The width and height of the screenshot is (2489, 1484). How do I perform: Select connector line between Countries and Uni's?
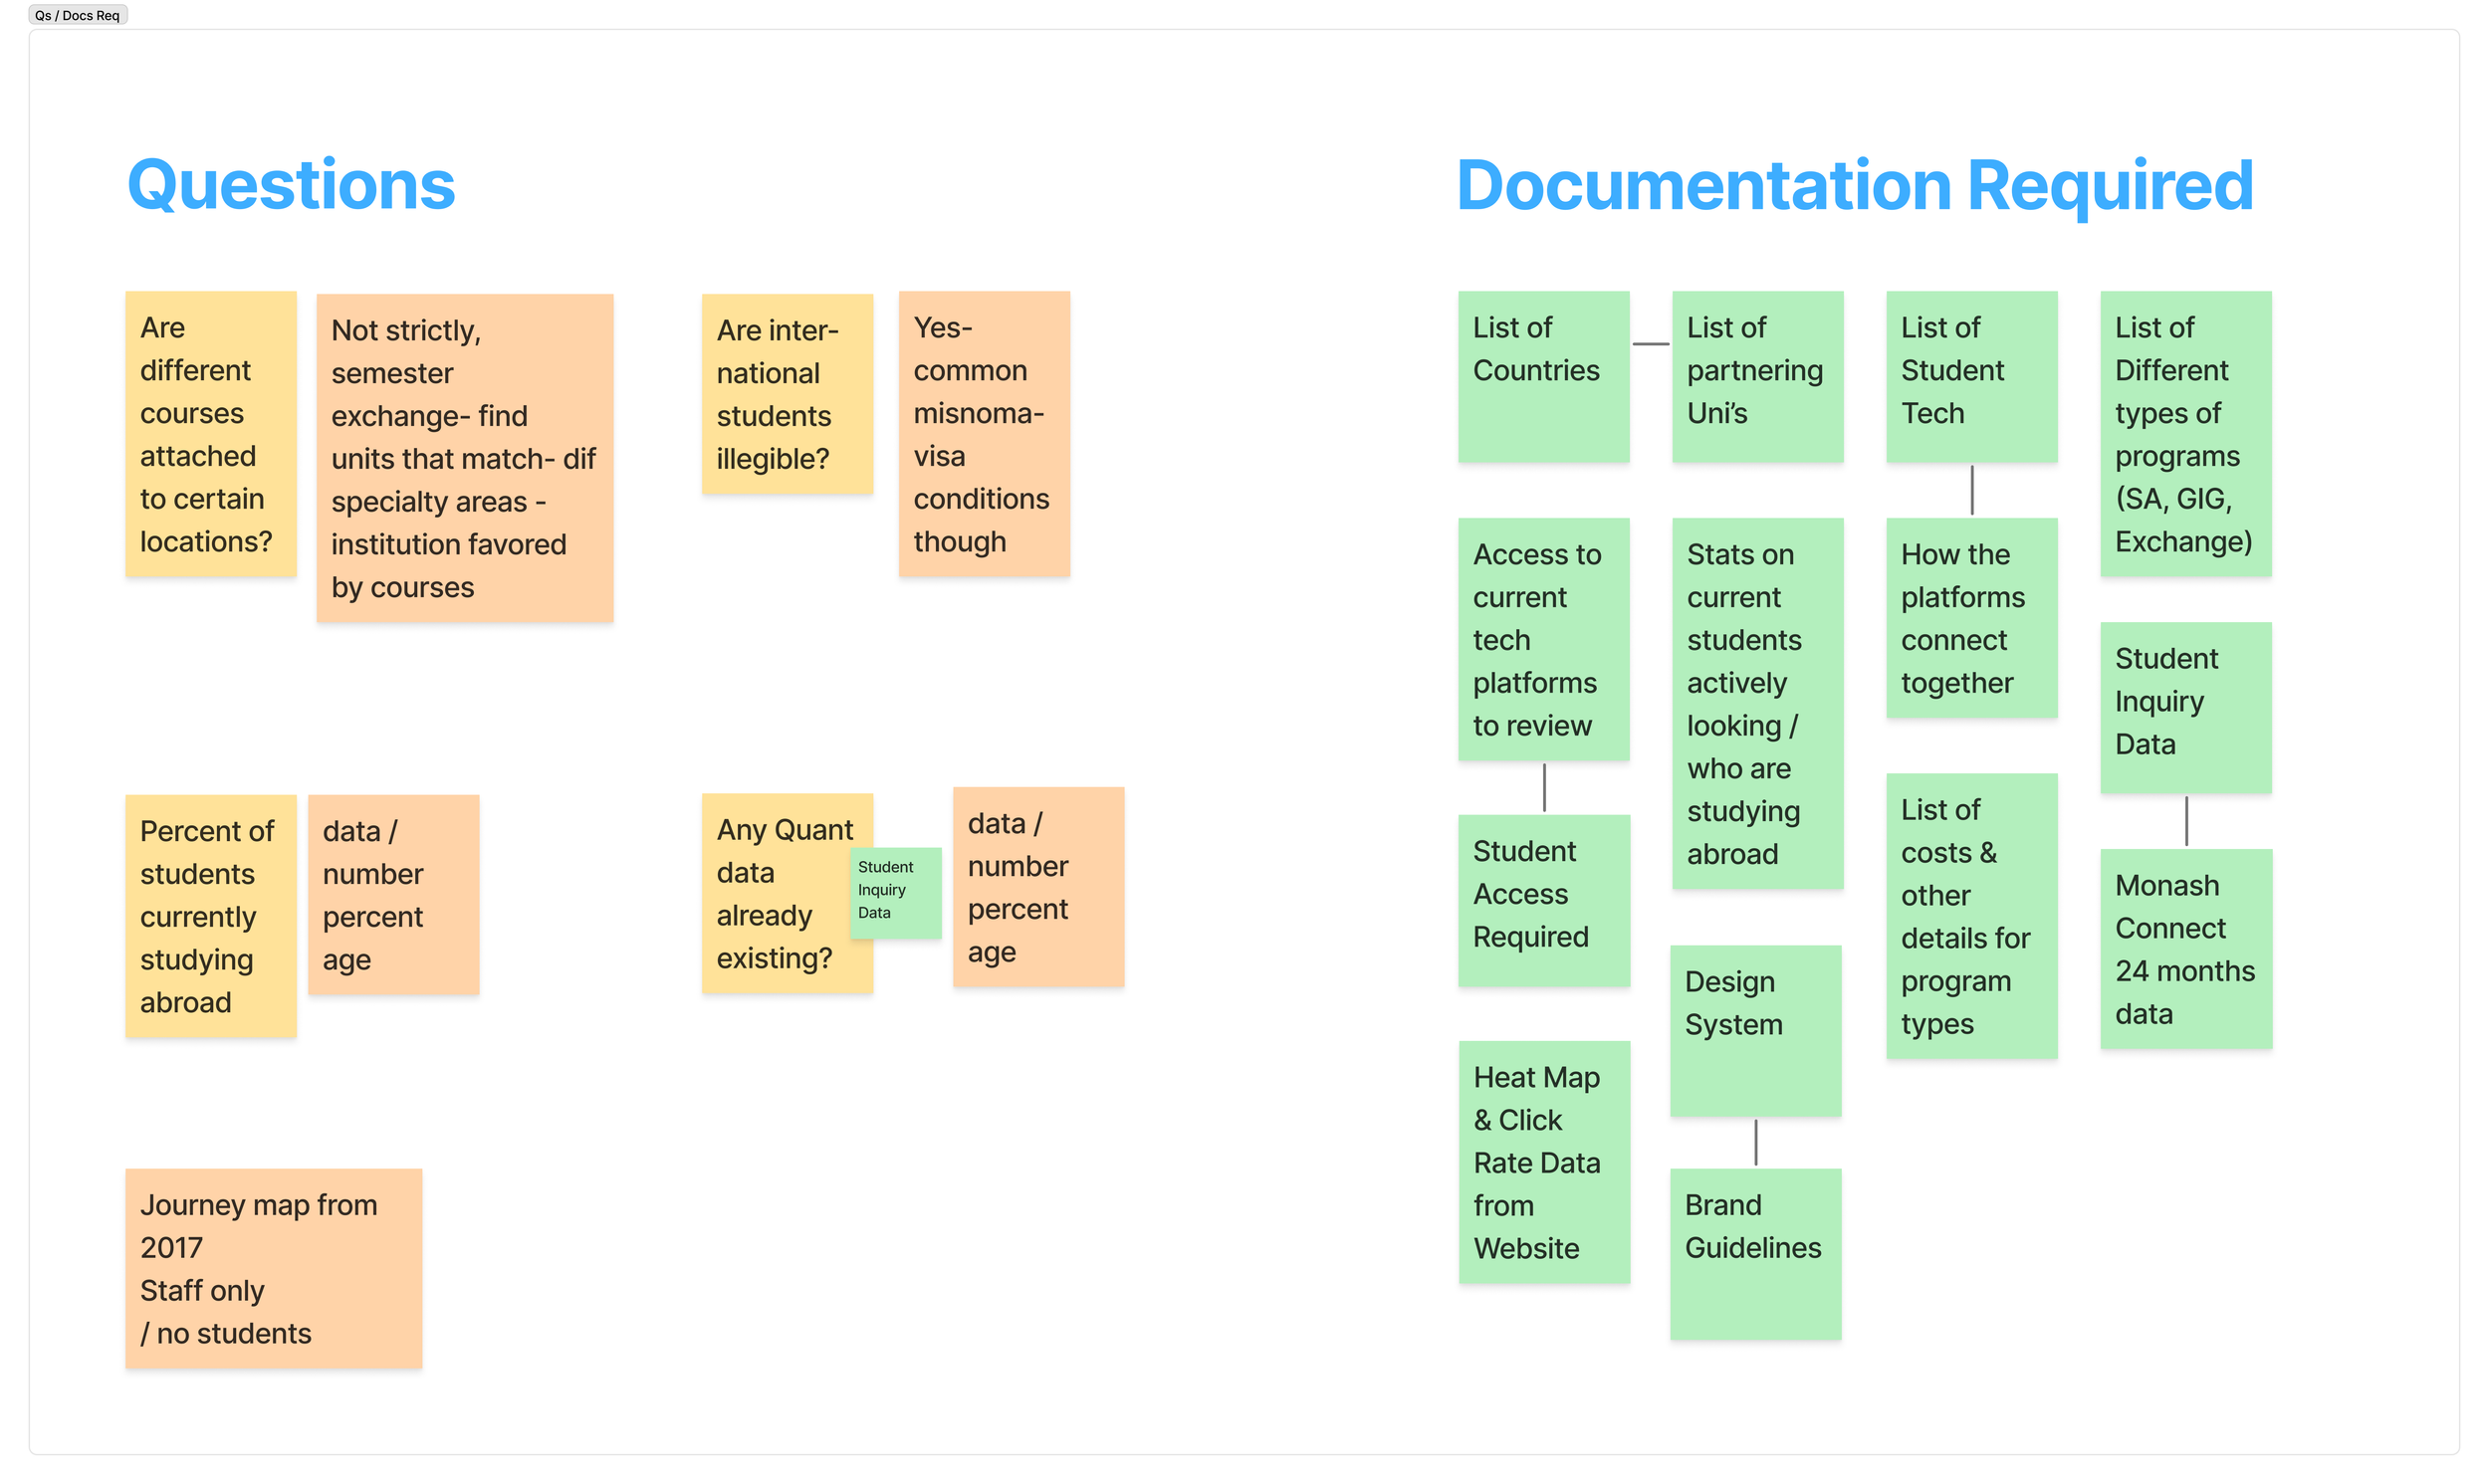[1650, 344]
